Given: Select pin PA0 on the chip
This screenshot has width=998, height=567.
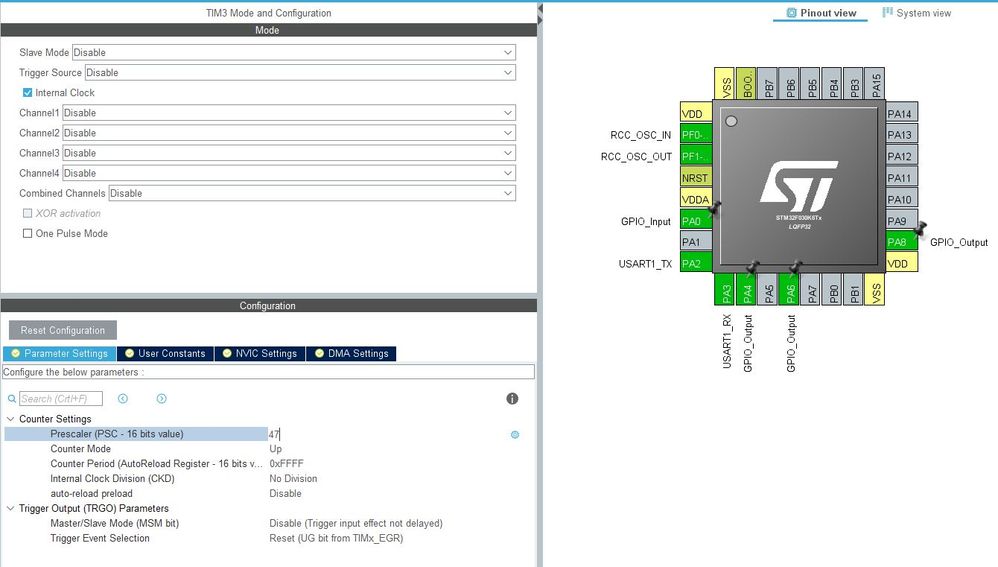Looking at the screenshot, I should (x=696, y=221).
